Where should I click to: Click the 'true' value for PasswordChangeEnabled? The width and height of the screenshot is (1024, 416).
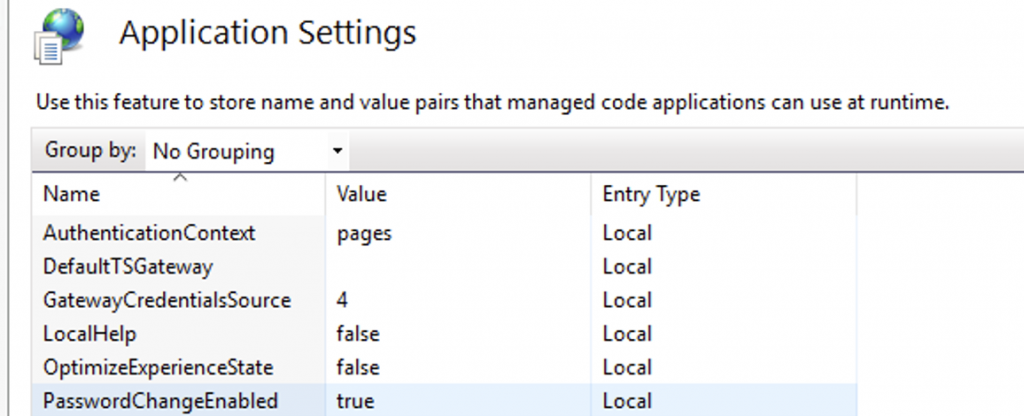coord(355,401)
